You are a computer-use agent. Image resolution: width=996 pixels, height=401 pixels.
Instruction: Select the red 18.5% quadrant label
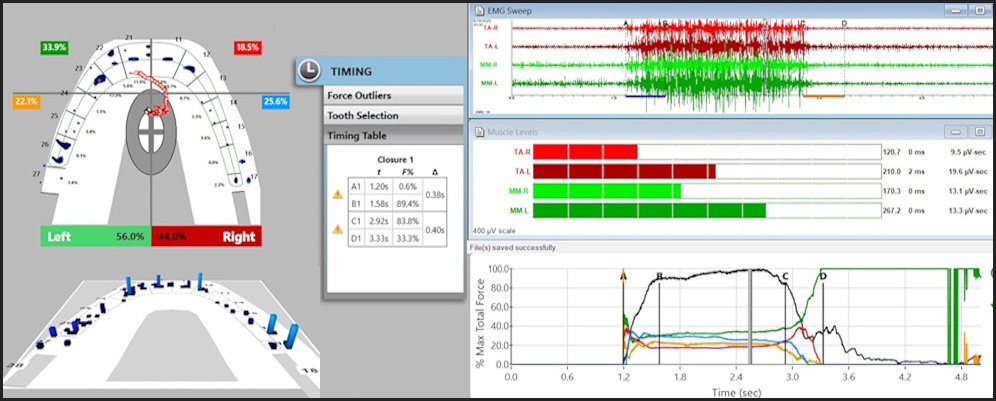pos(248,48)
